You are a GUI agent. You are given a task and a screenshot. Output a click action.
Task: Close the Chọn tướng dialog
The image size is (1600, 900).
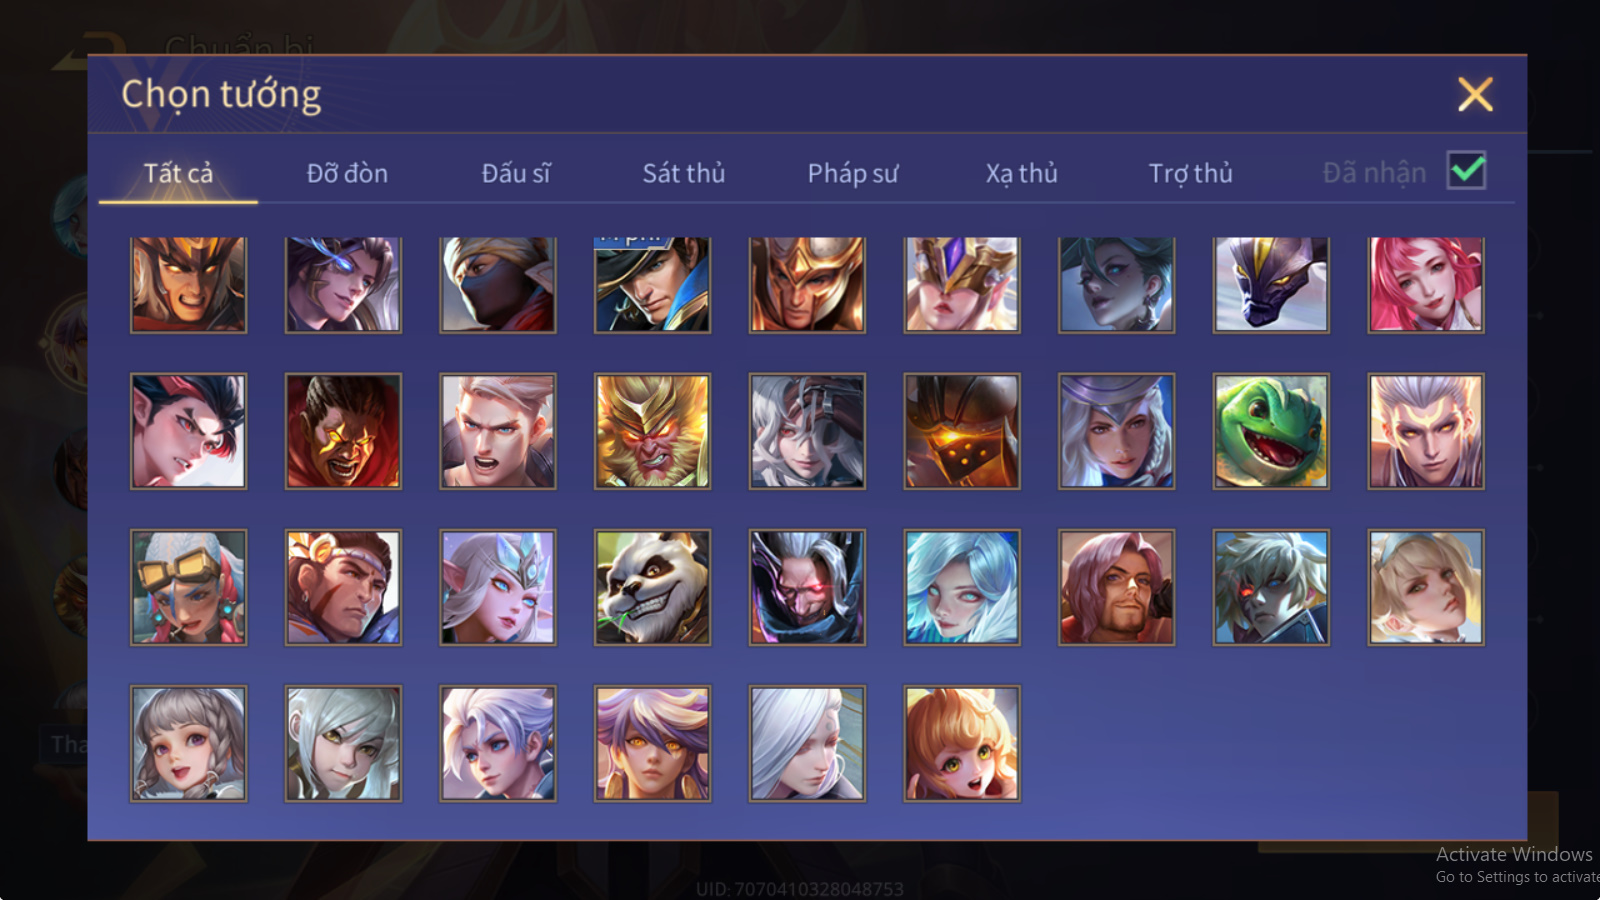tap(1475, 94)
